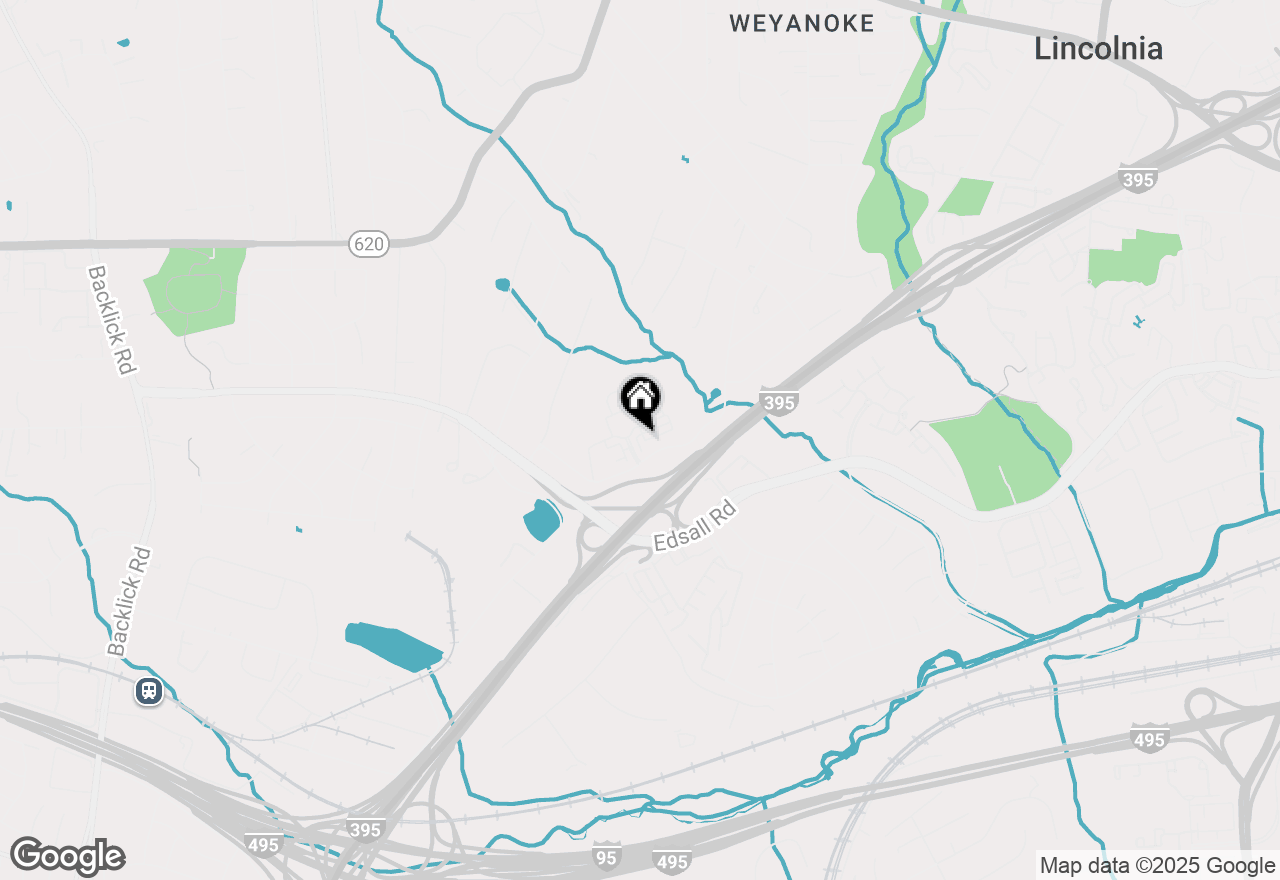Click the I-395 shield near Lincolnia
Screen dimensions: 1280x880
[1138, 178]
